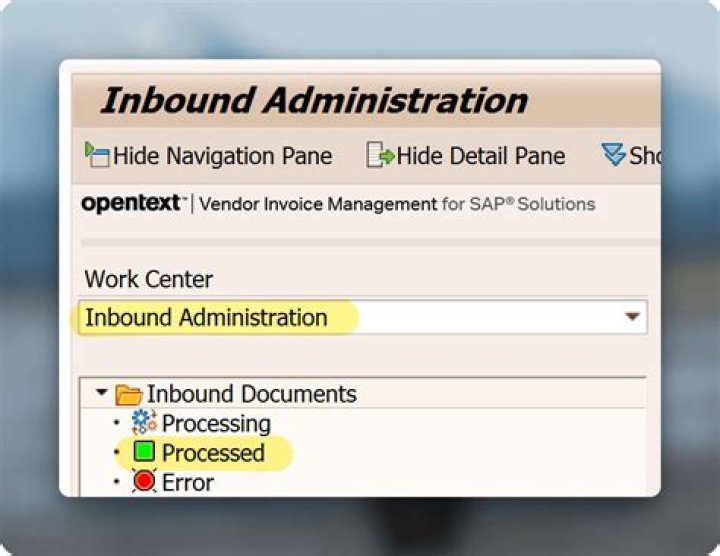Click the Processing gears icon
Viewport: 720px width, 556px height.
click(x=144, y=422)
